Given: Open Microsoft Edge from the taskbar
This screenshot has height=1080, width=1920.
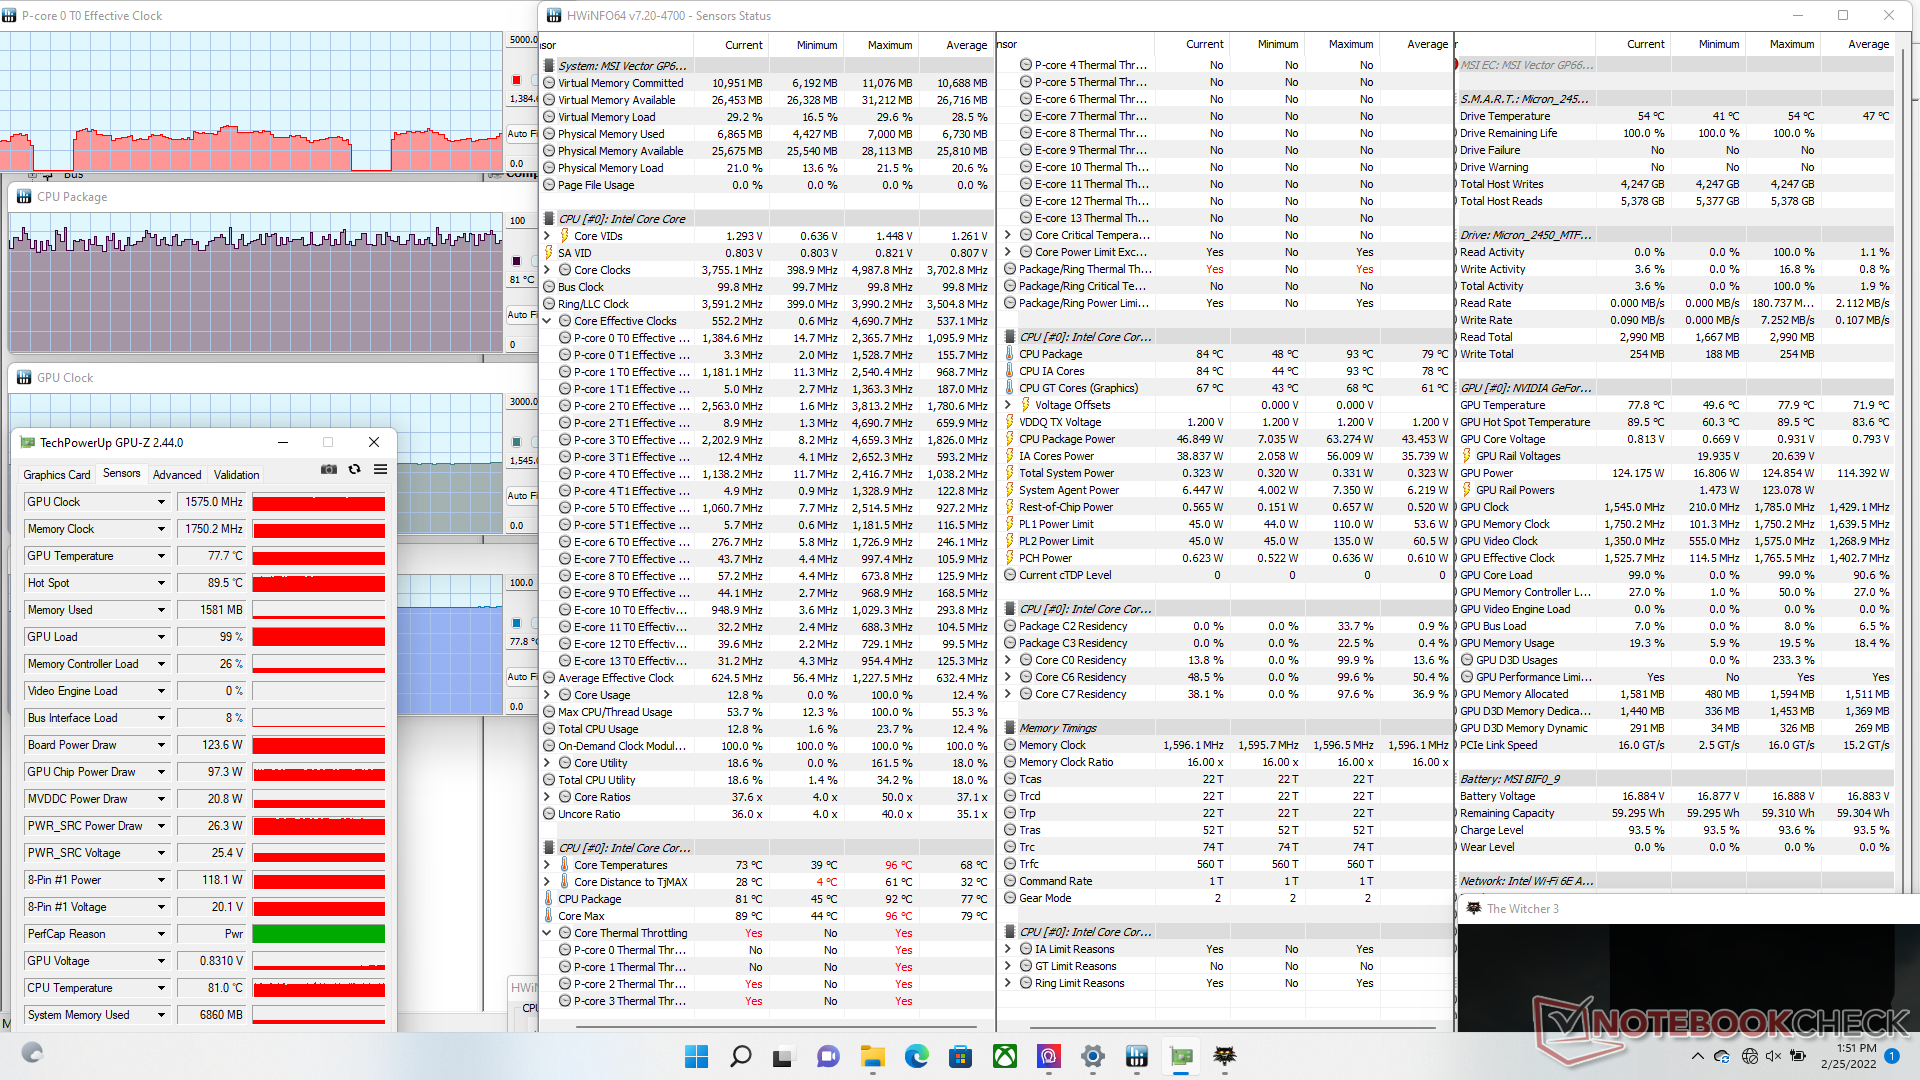Looking at the screenshot, I should 917,1056.
